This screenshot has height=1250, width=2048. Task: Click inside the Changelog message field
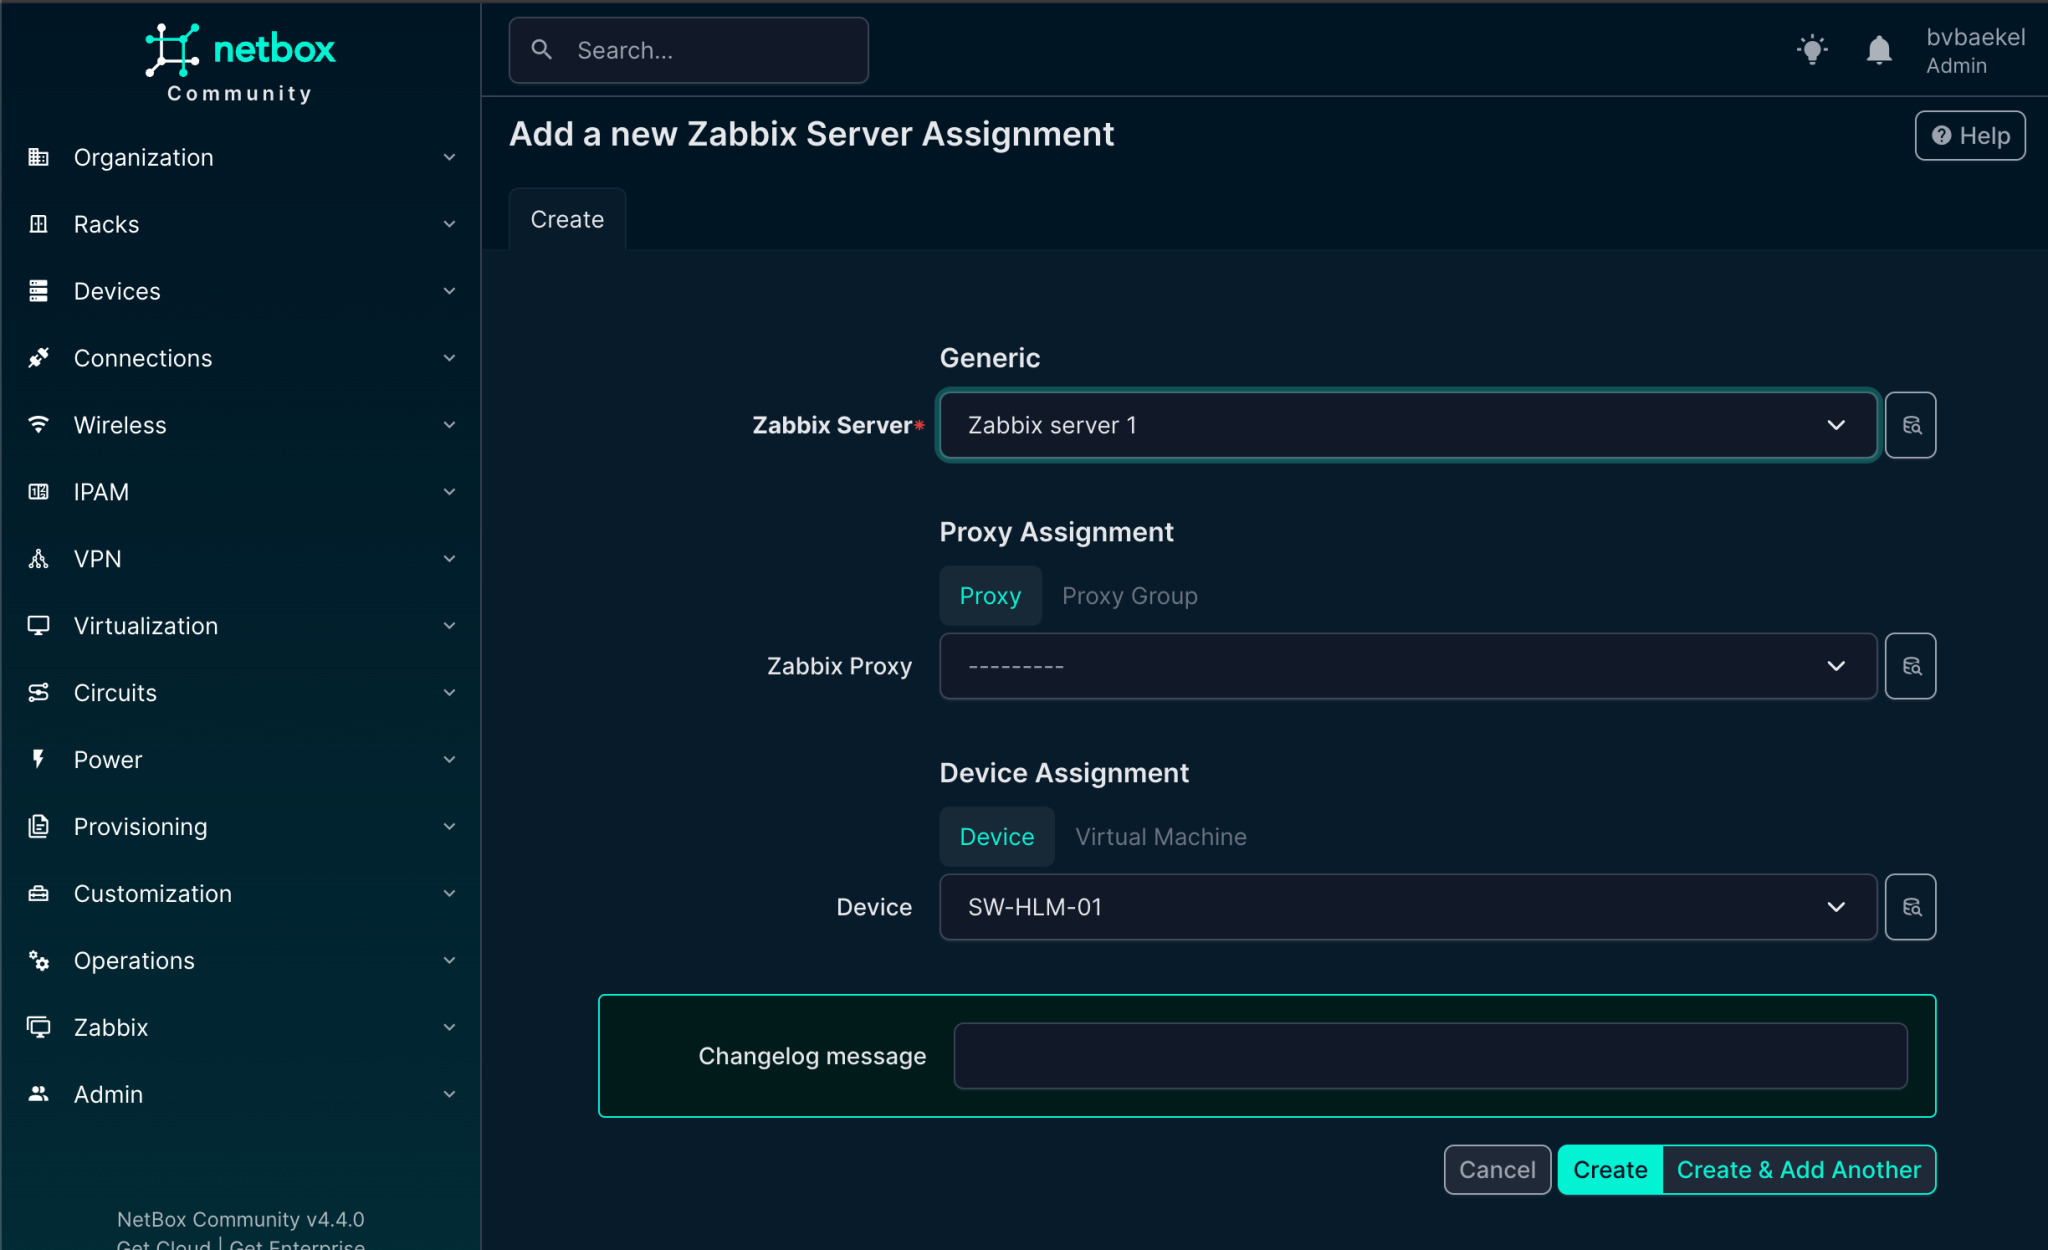coord(1430,1055)
